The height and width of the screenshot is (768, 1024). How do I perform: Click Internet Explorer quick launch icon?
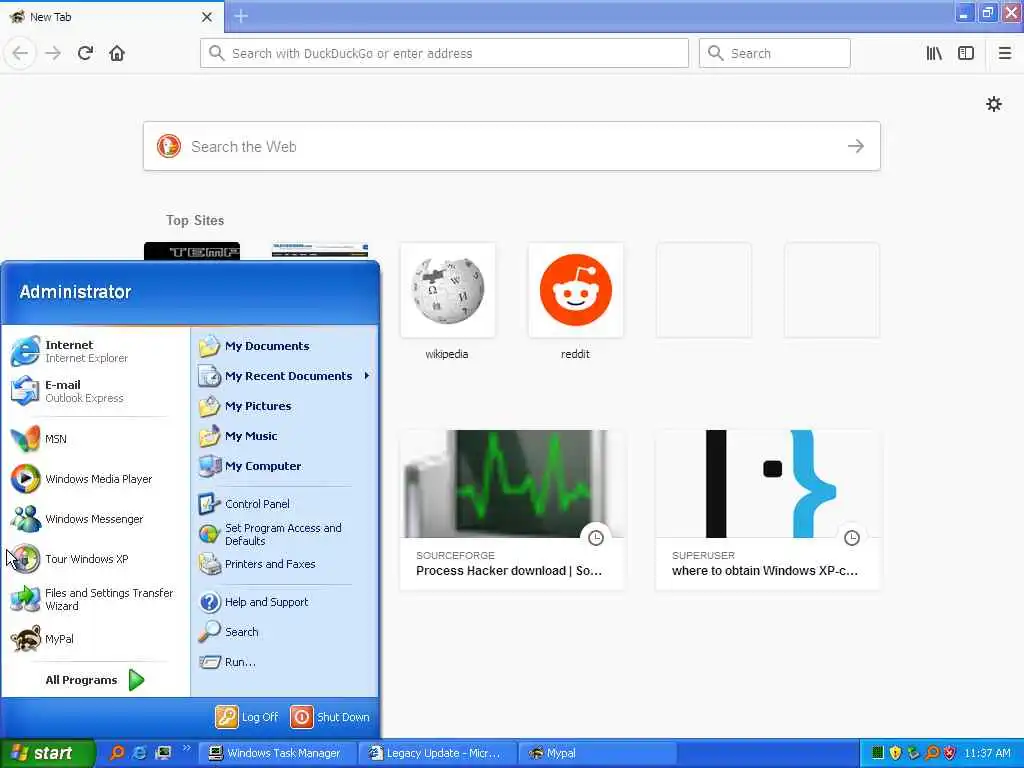(x=139, y=753)
